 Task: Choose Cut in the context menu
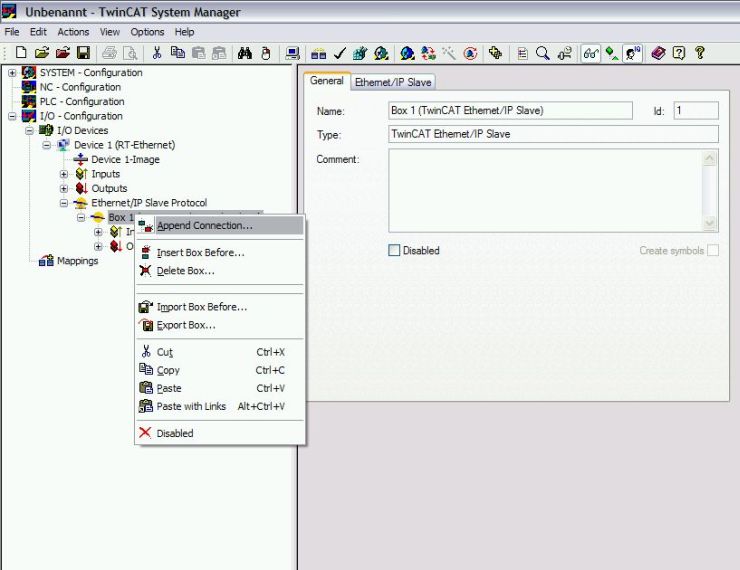pos(220,352)
